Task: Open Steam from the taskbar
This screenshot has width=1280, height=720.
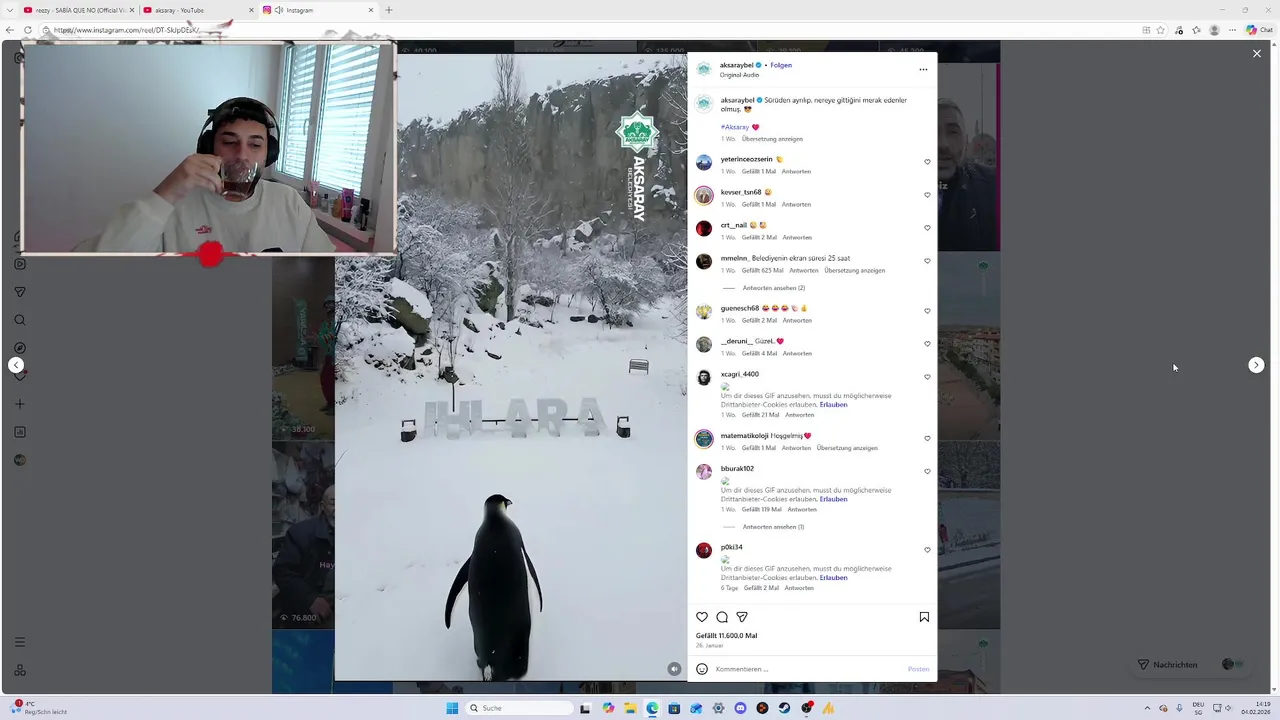Action: pos(784,708)
